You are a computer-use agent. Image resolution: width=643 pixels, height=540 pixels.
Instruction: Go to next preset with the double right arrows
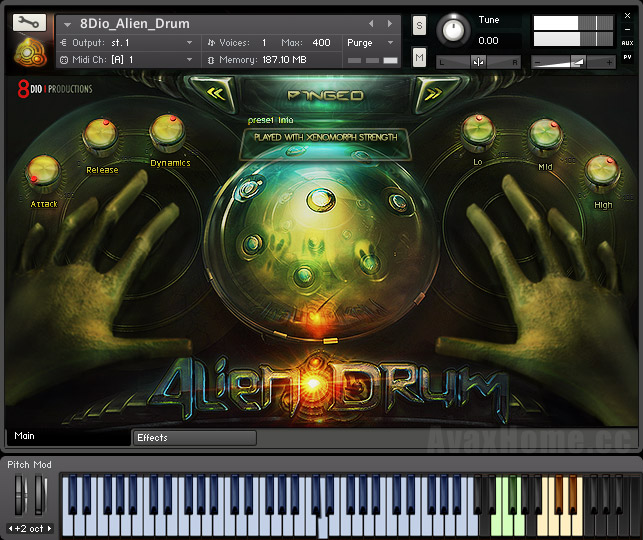tap(433, 94)
